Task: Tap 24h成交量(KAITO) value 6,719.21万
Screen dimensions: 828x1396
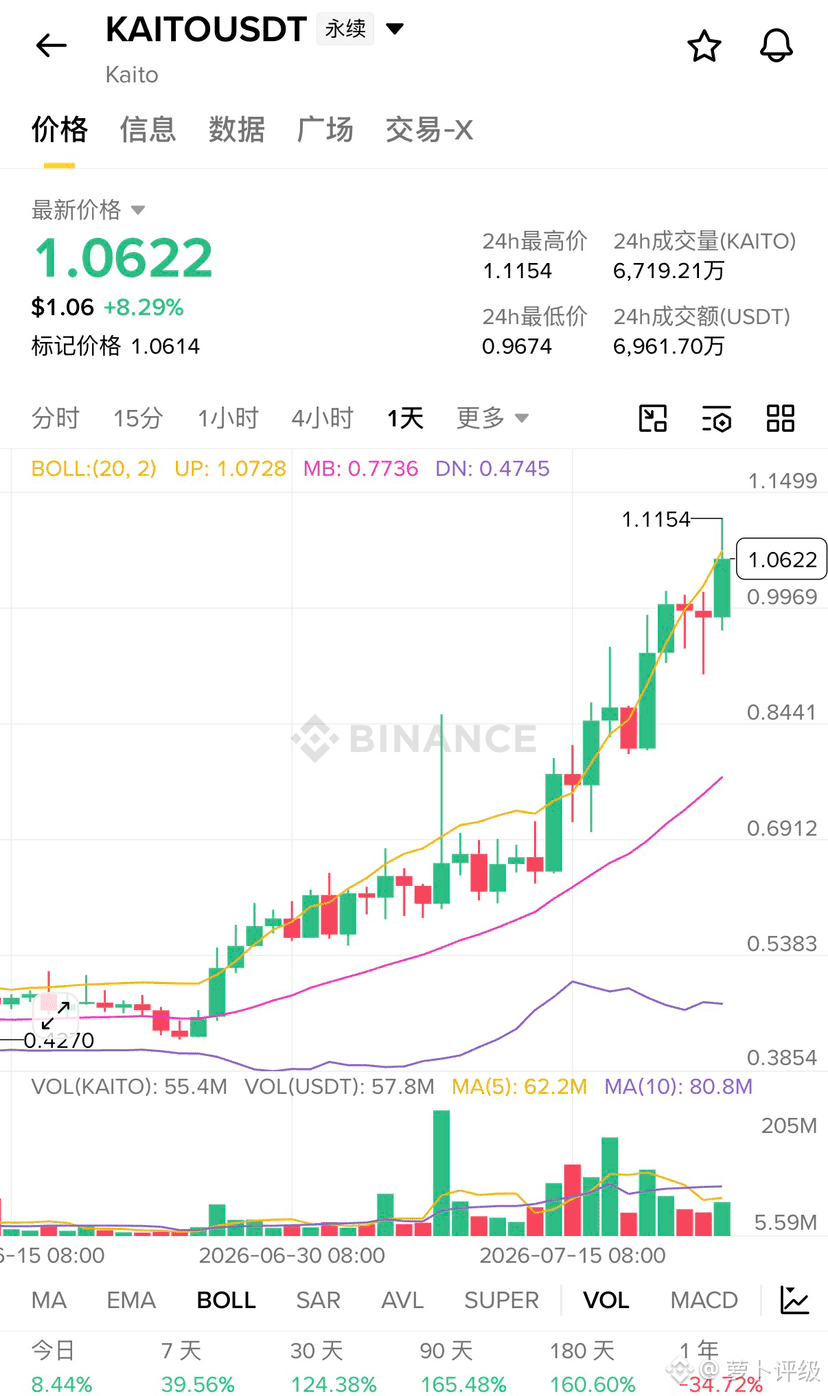Action: coord(669,271)
